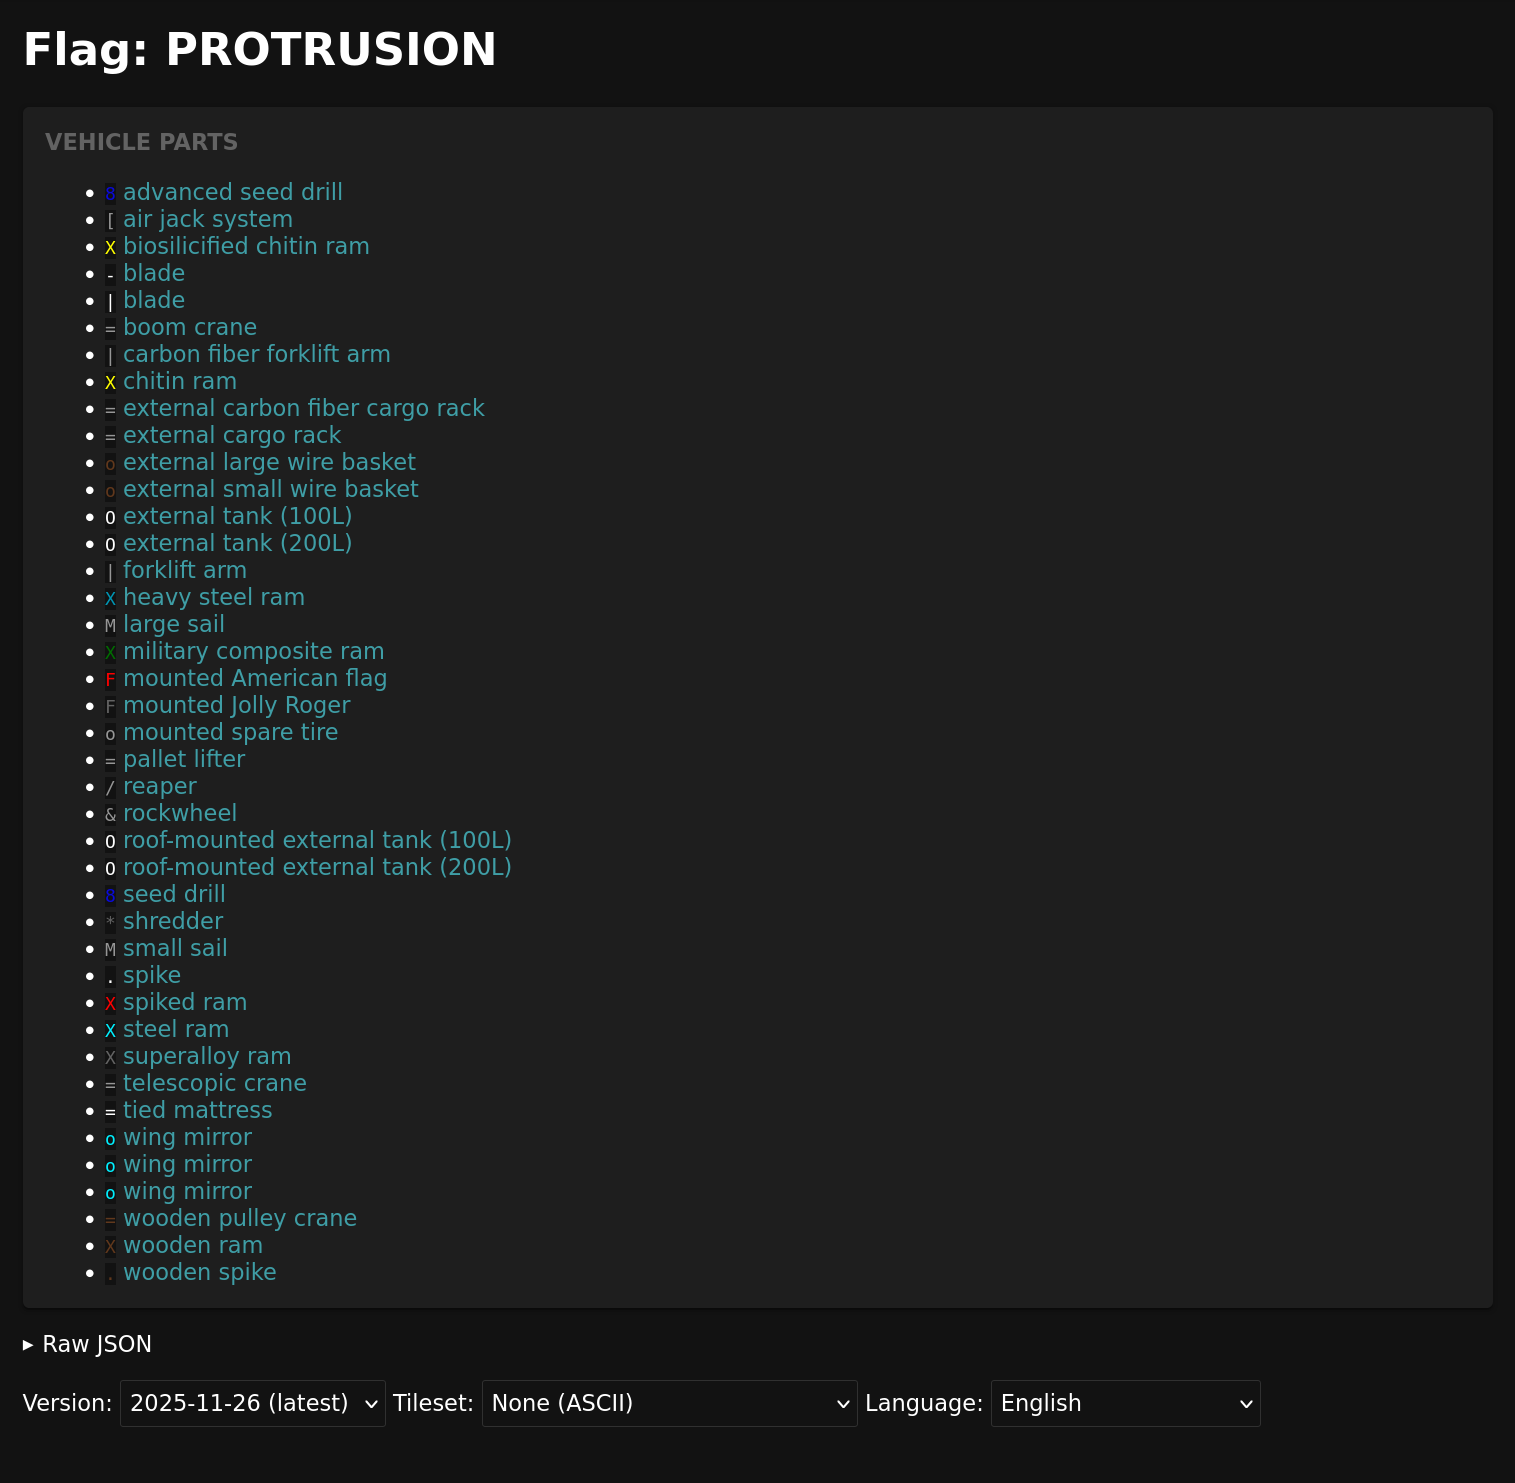The height and width of the screenshot is (1483, 1515).
Task: Click the large sail link
Action: (x=174, y=624)
